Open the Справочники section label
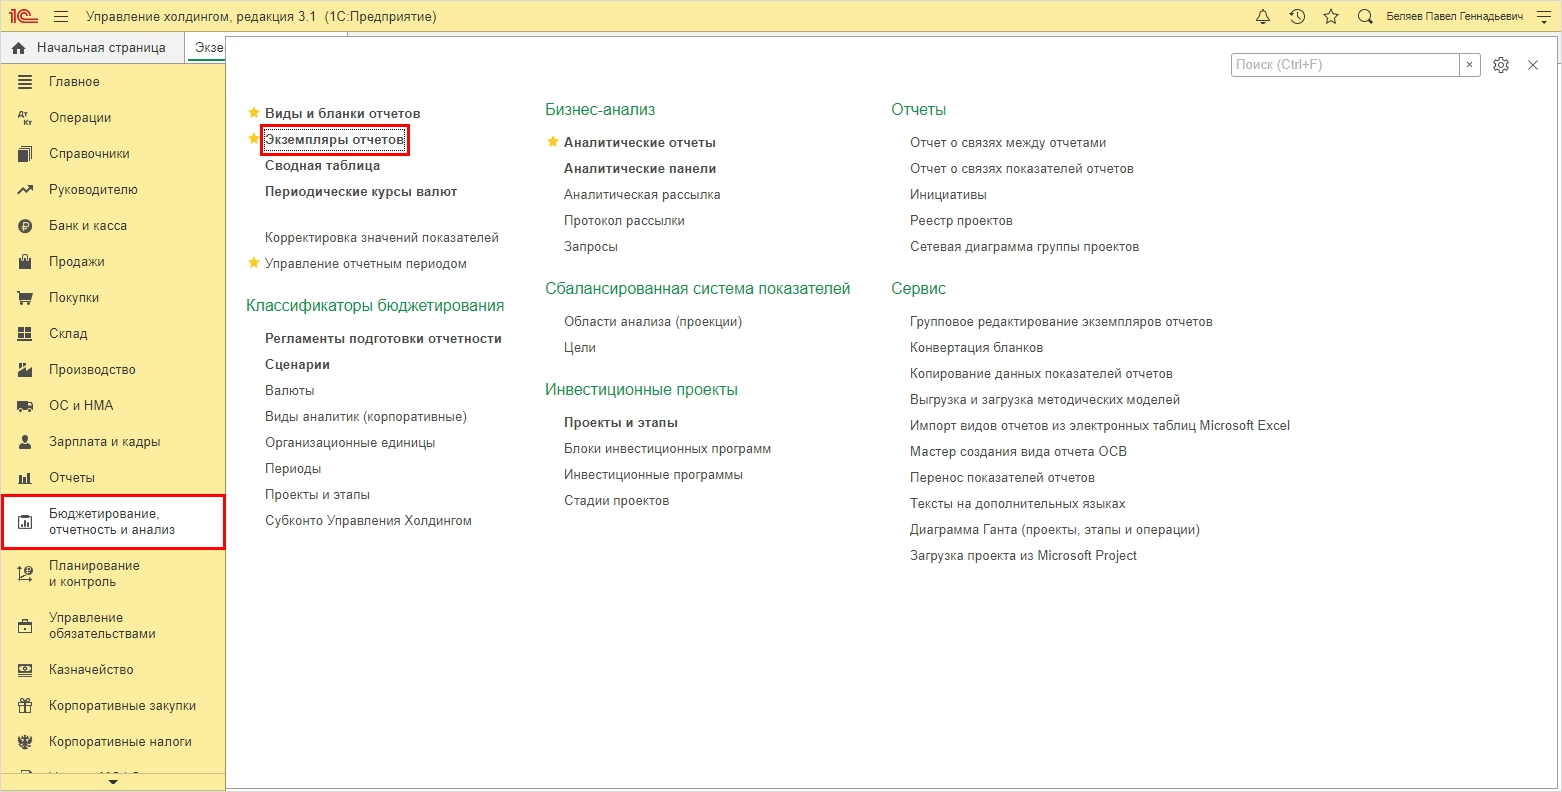 (x=89, y=154)
